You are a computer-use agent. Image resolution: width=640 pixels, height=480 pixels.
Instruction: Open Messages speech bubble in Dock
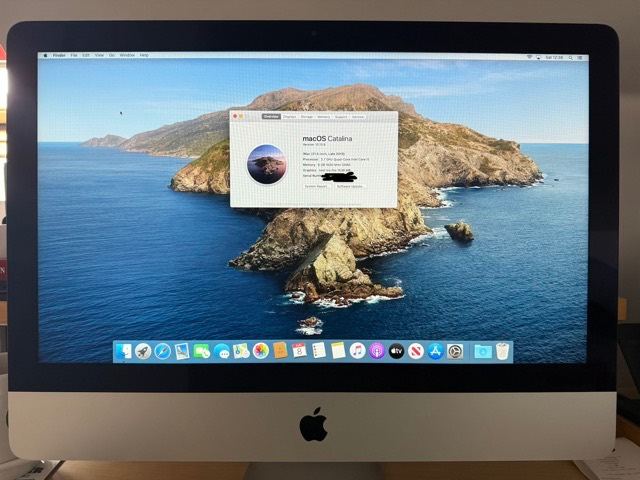coord(221,351)
